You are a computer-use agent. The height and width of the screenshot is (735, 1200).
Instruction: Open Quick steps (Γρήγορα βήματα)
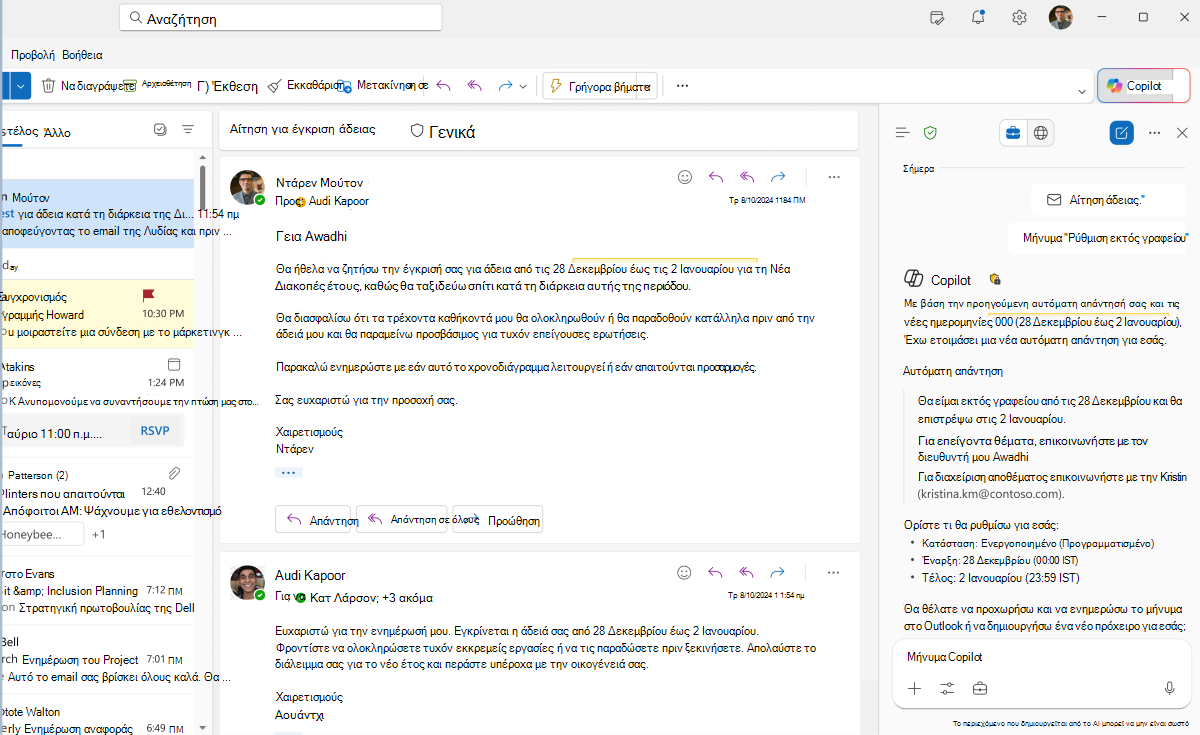[x=602, y=86]
